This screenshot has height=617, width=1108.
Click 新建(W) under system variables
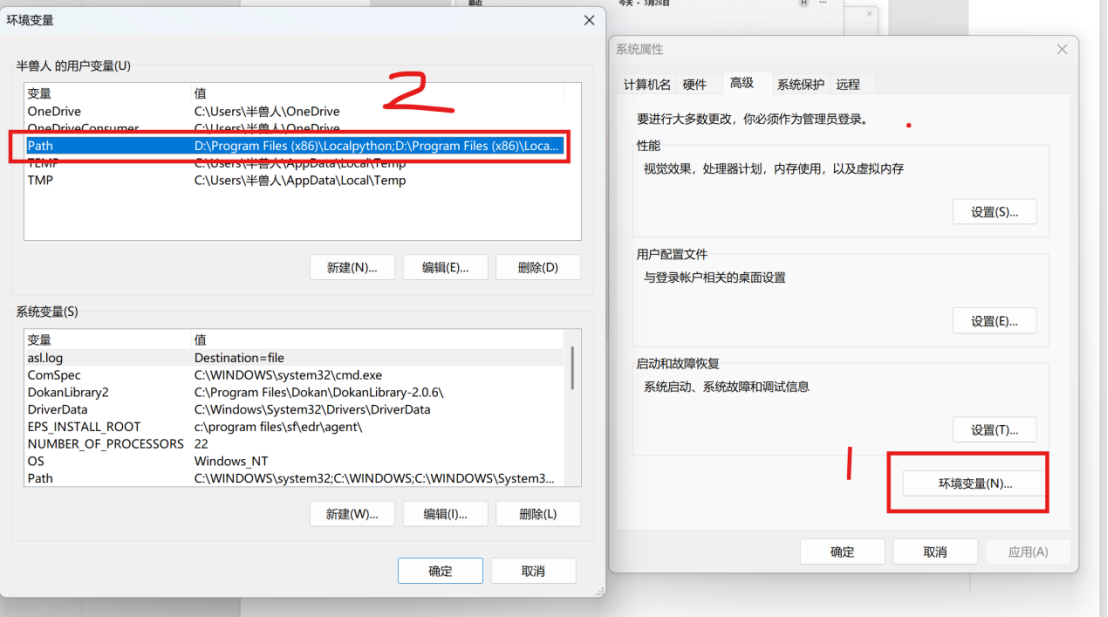(x=352, y=514)
